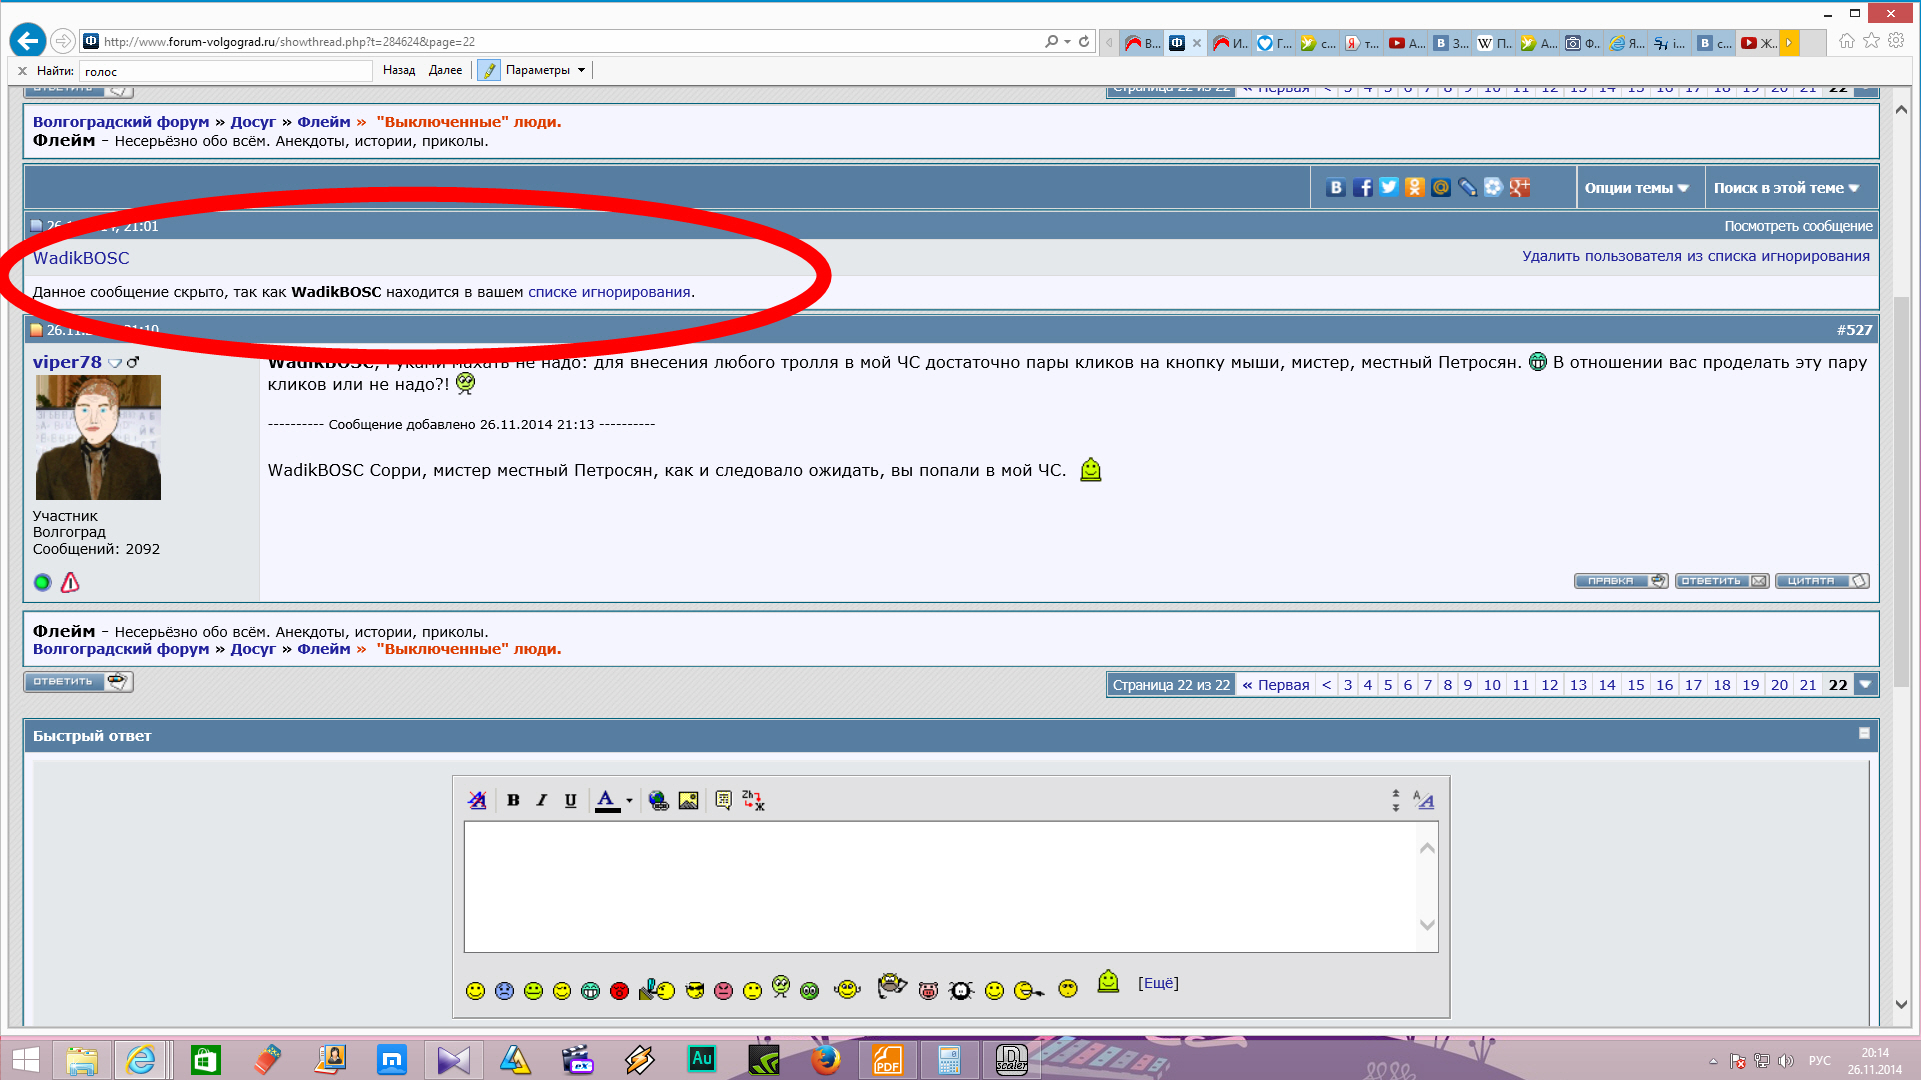Click the insert image icon in editor

click(x=688, y=800)
